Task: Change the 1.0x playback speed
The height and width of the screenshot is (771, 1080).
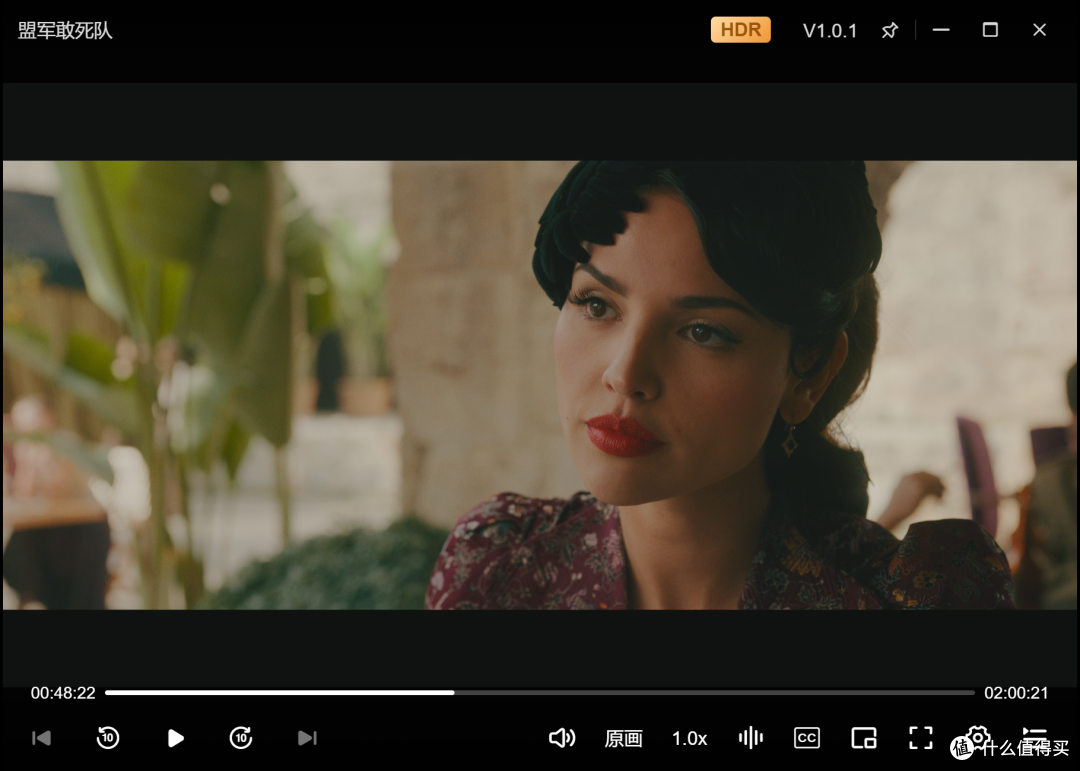Action: click(x=689, y=739)
